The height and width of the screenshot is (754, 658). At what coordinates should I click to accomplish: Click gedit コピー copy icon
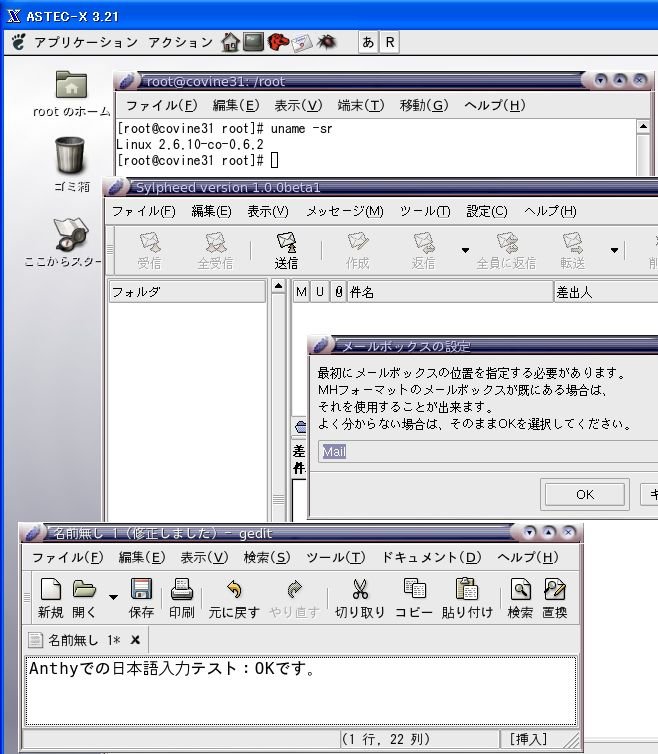[x=414, y=598]
